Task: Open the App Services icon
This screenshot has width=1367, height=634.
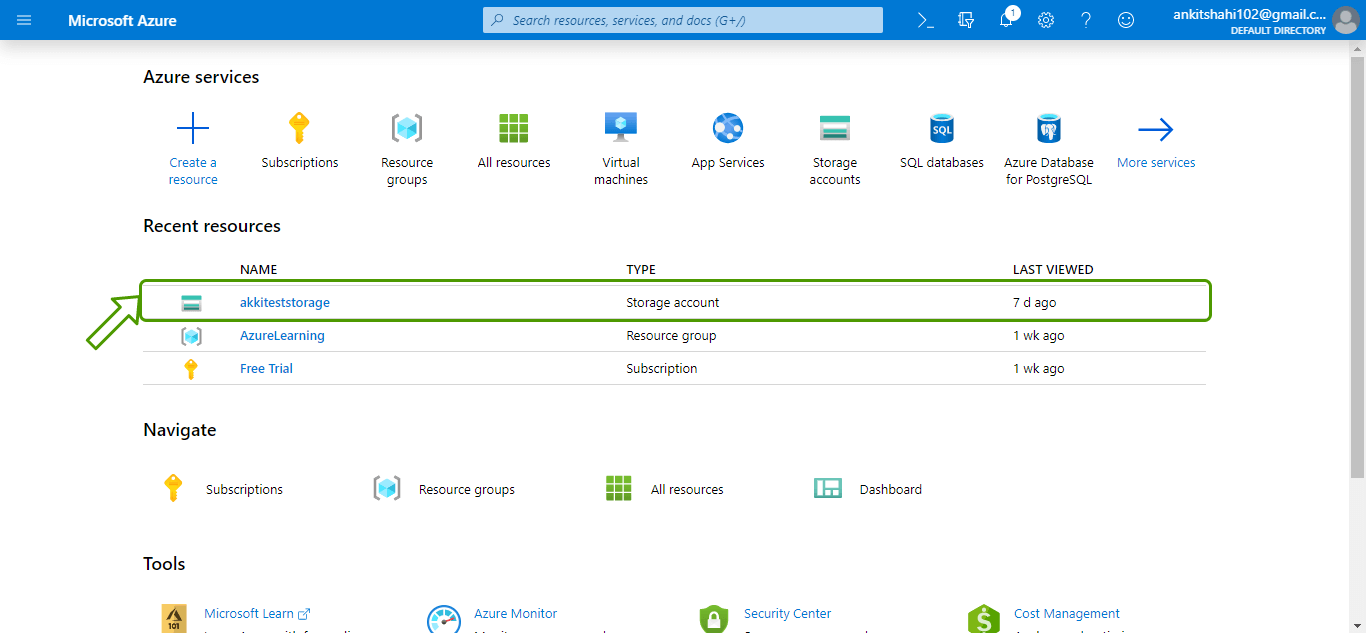Action: pyautogui.click(x=728, y=128)
